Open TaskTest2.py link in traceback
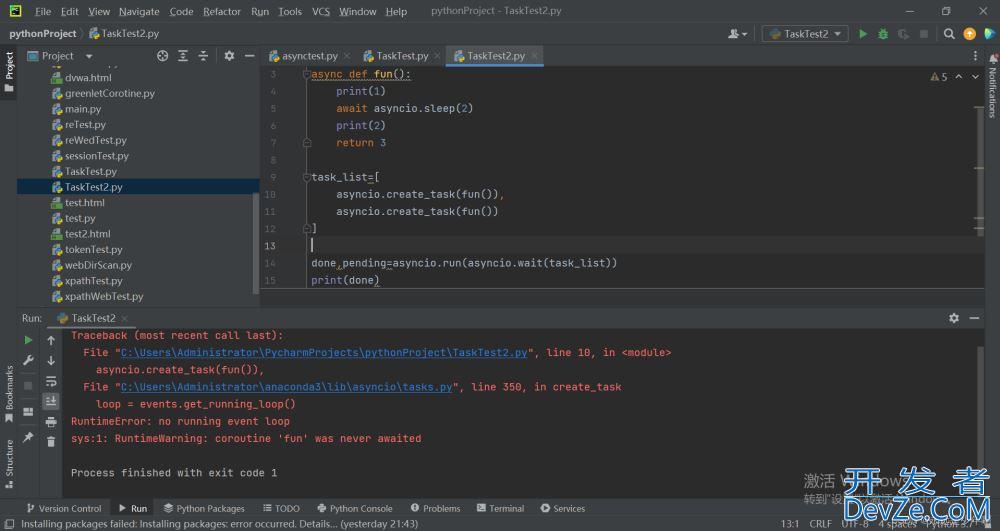This screenshot has height=531, width=1000. [324, 353]
